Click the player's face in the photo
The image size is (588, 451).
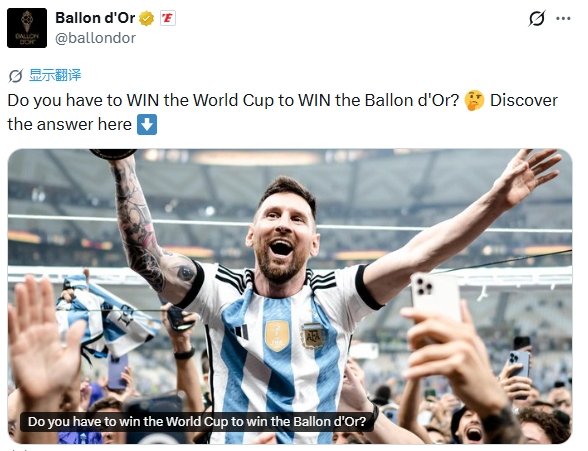point(282,234)
